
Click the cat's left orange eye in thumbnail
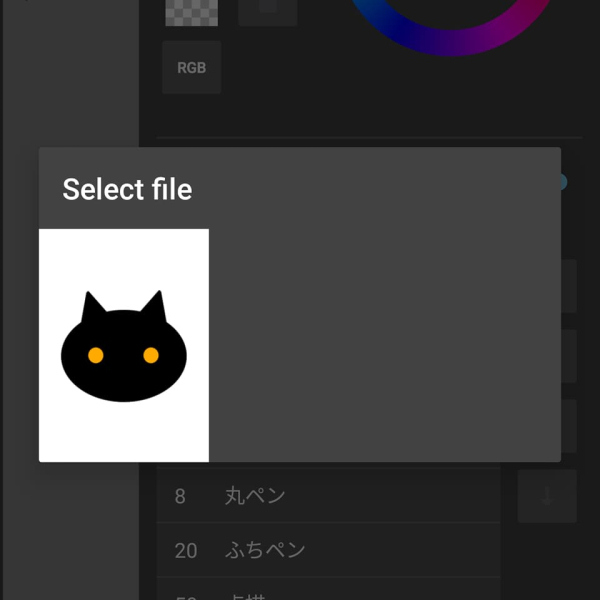(x=95, y=355)
